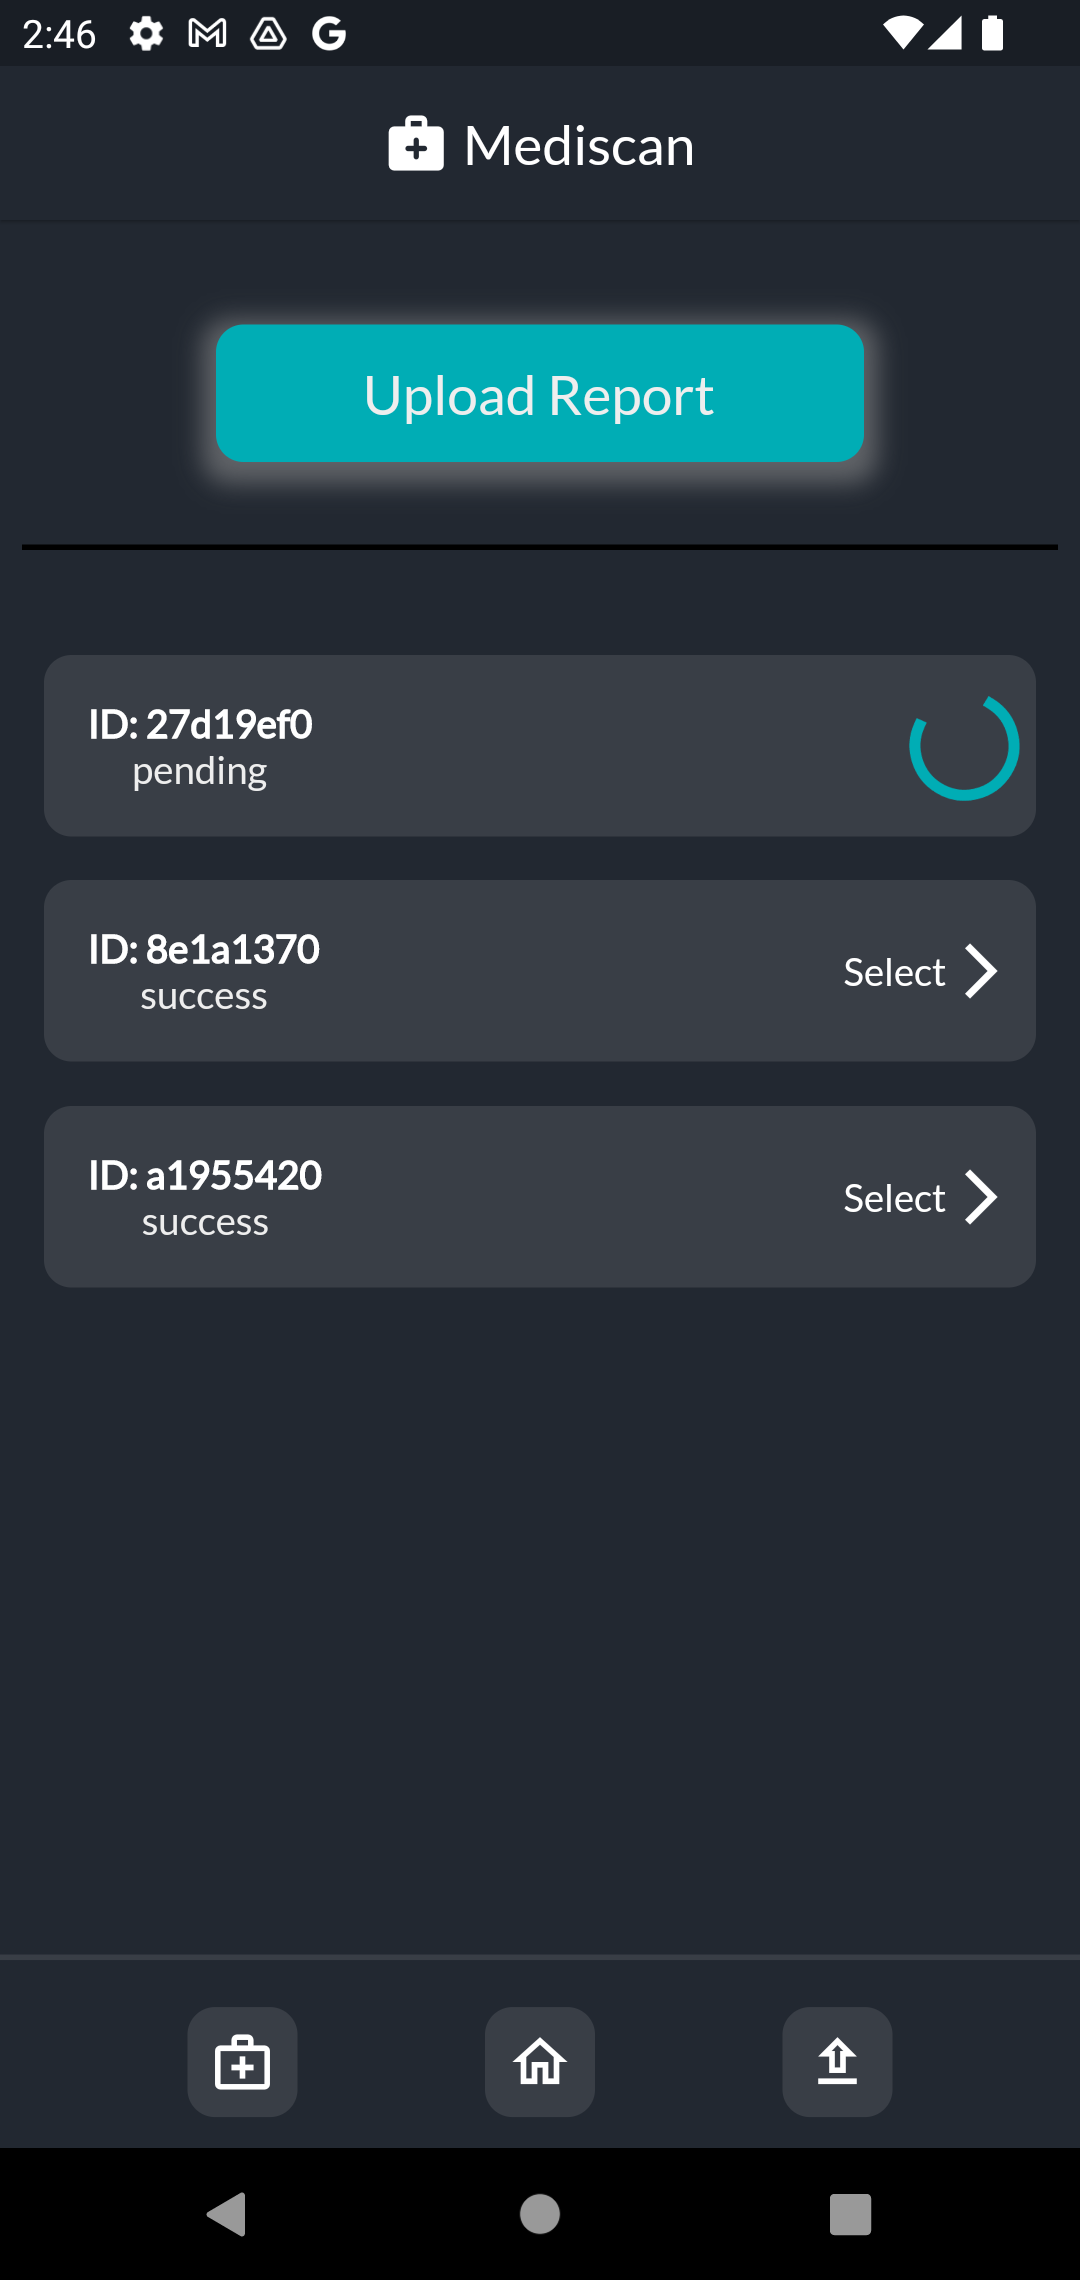Expand report 8e1a1370 via its chevron
The width and height of the screenshot is (1080, 2280).
983,970
